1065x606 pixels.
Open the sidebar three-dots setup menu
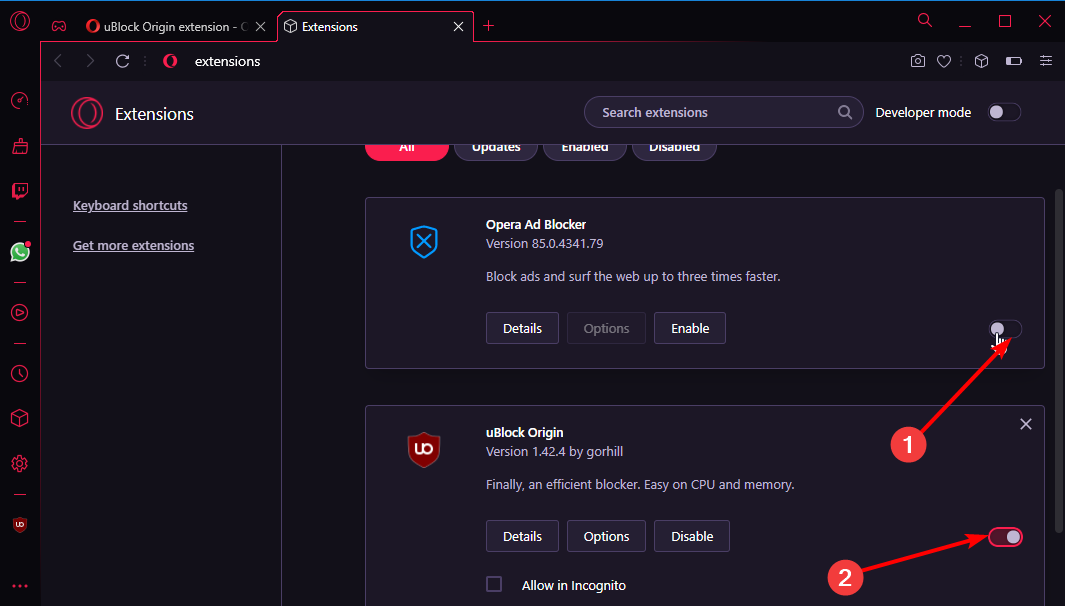(x=20, y=586)
